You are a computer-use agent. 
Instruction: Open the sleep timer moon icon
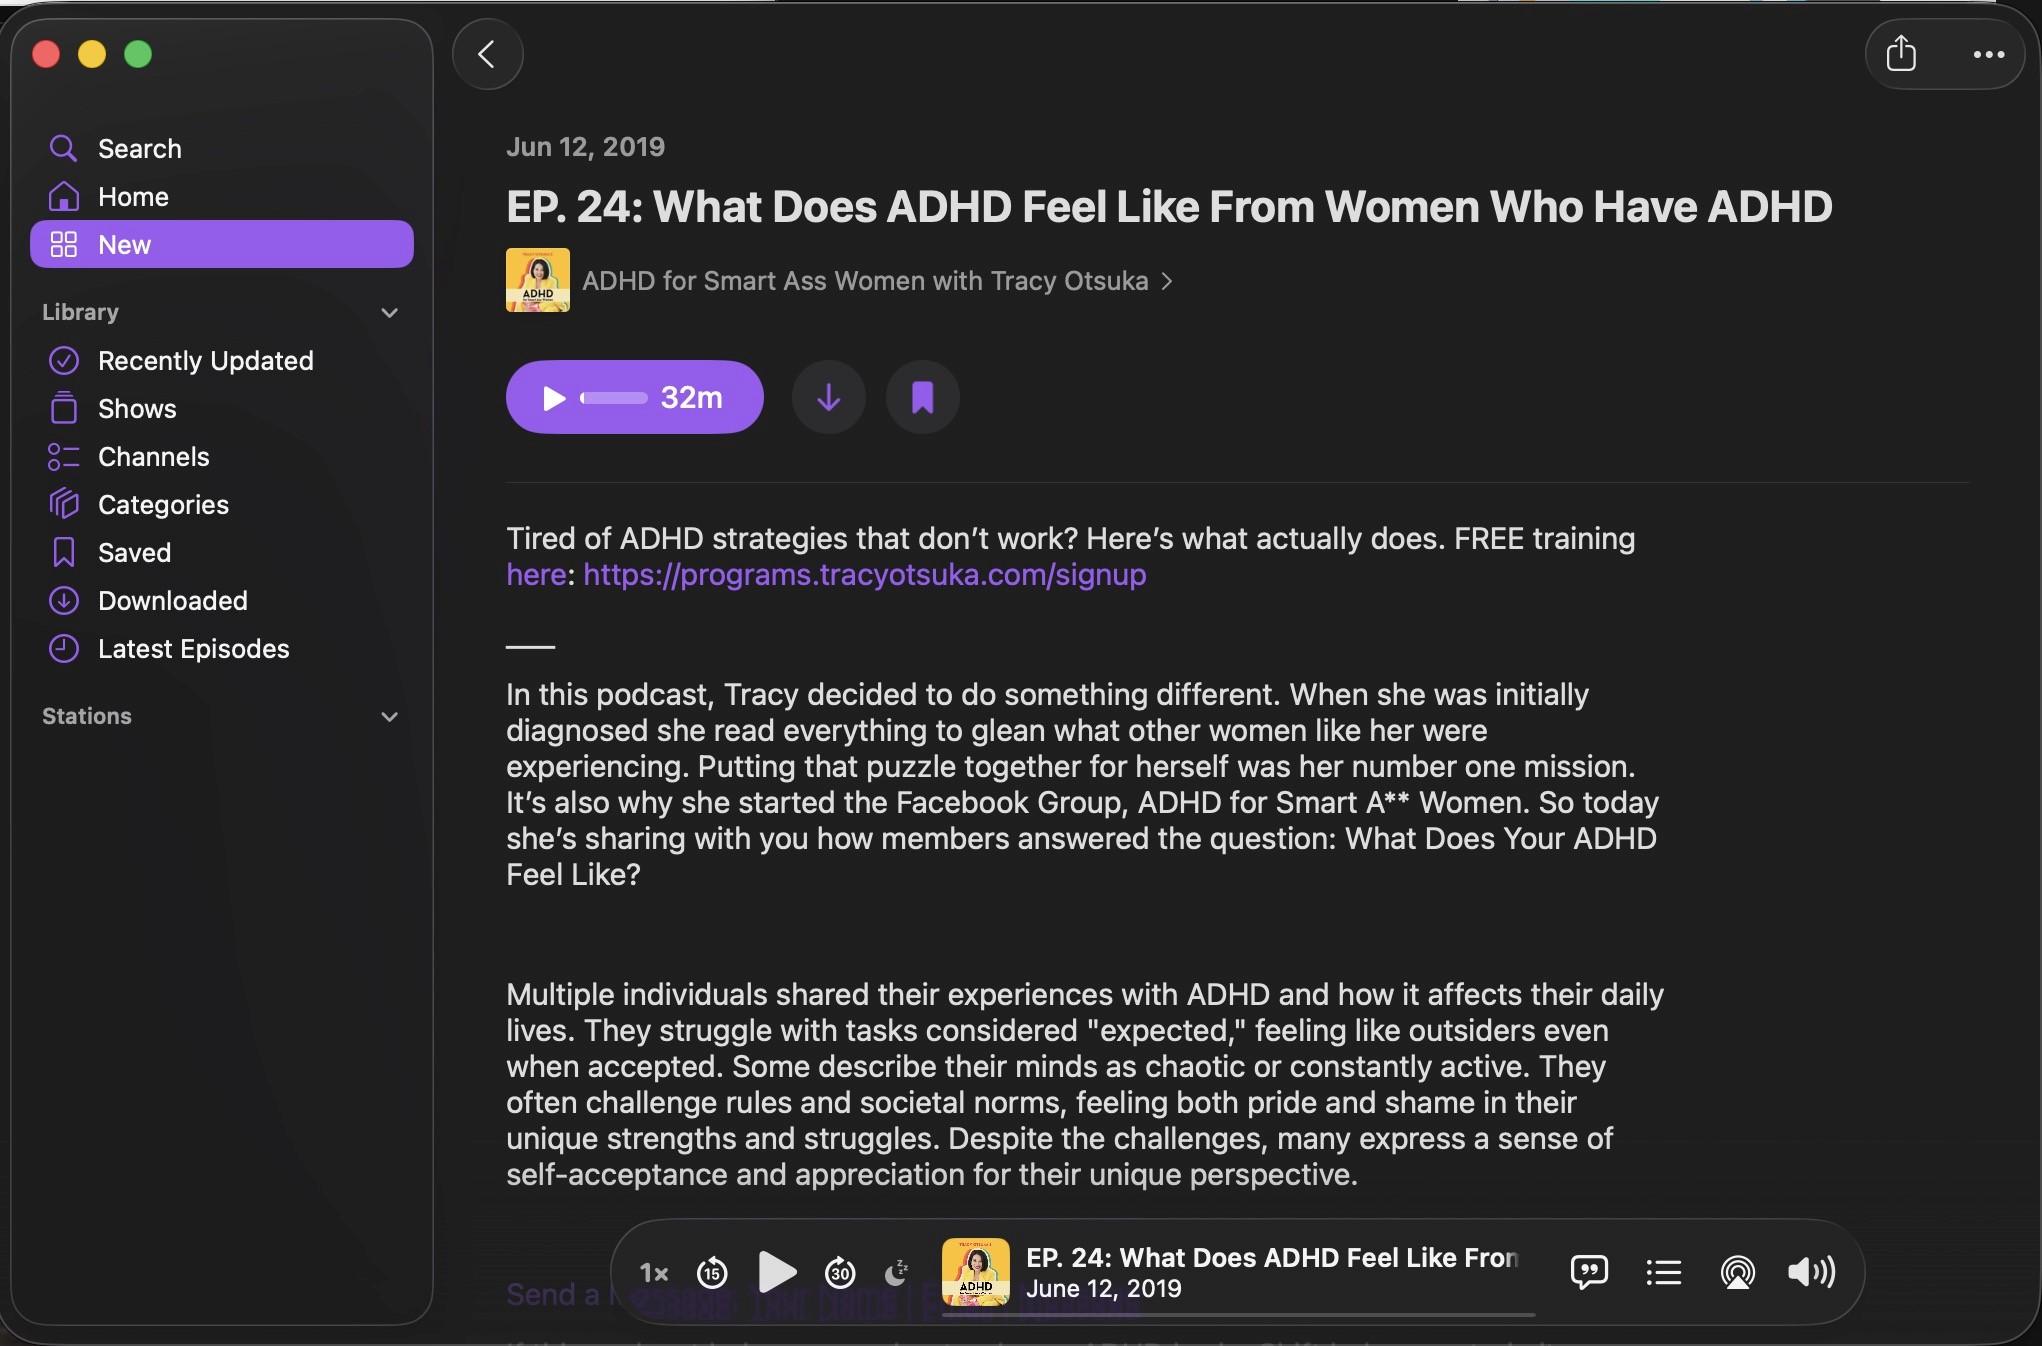(x=897, y=1272)
